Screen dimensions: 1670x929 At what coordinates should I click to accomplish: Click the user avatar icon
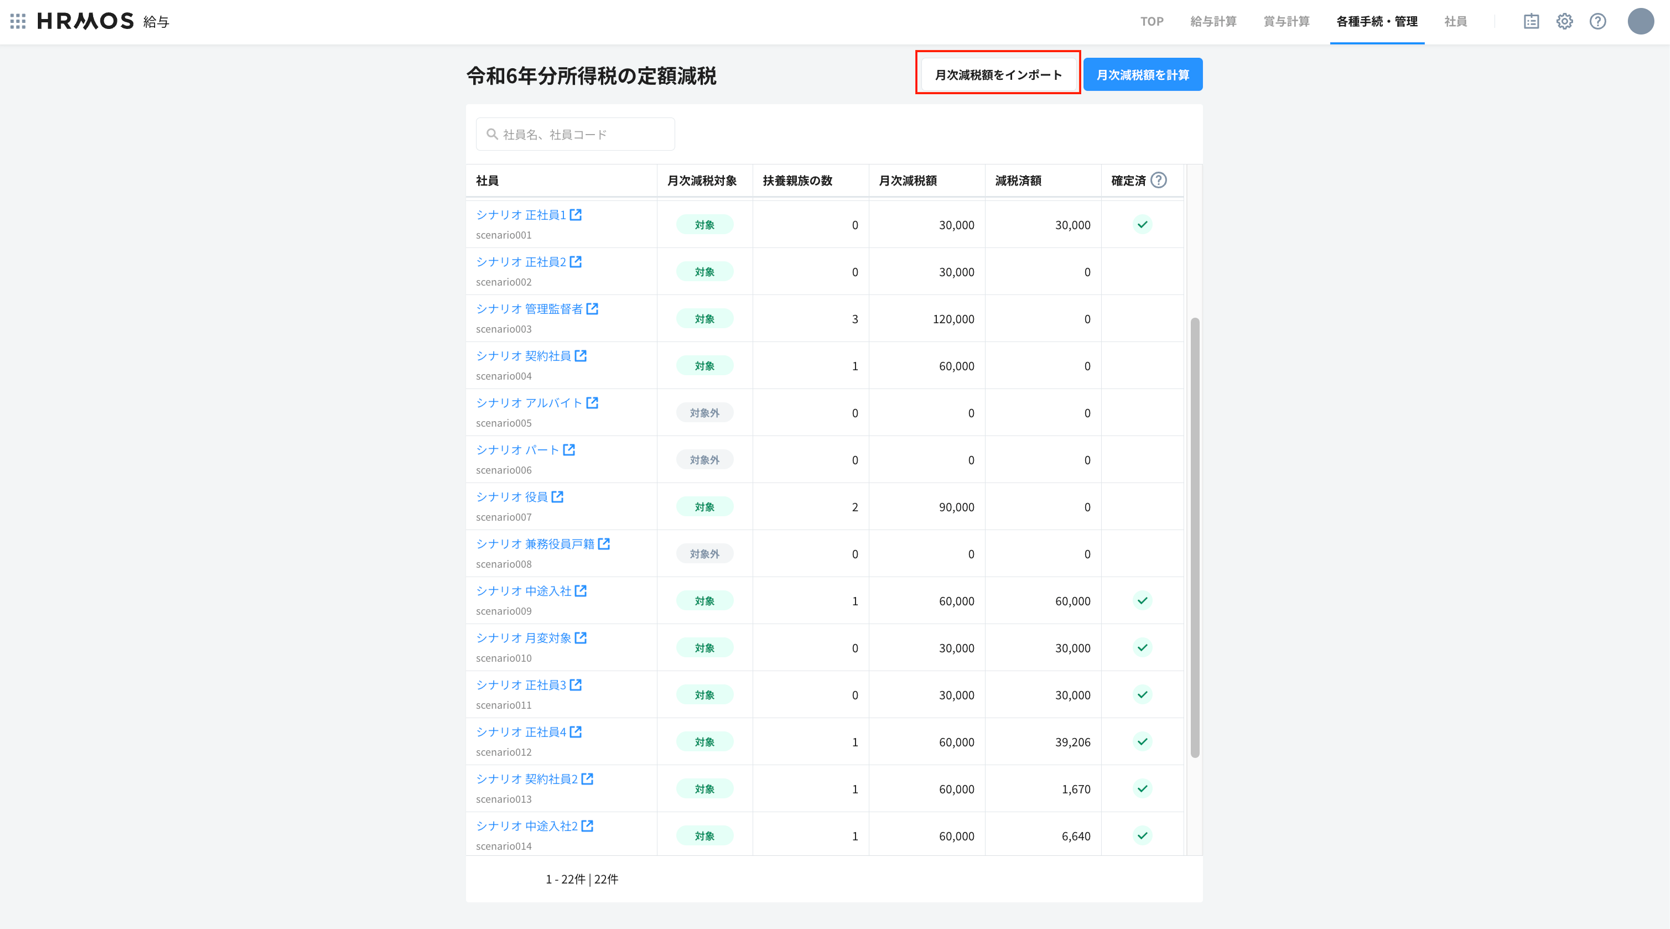(x=1640, y=21)
